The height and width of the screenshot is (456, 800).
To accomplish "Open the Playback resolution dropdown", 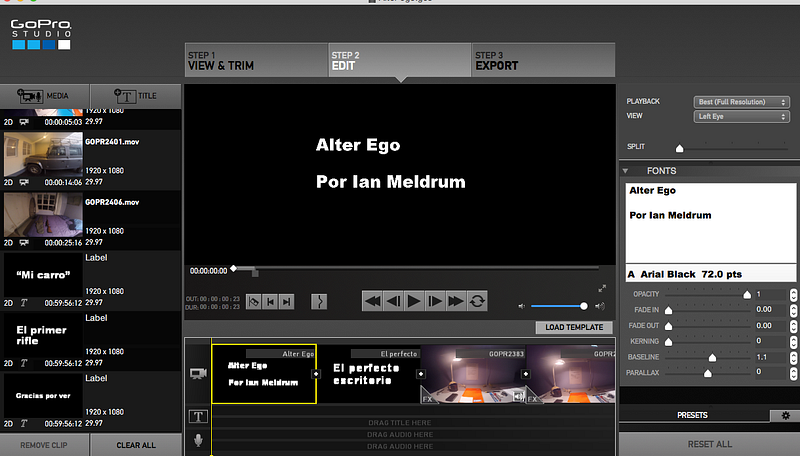I will tap(741, 102).
